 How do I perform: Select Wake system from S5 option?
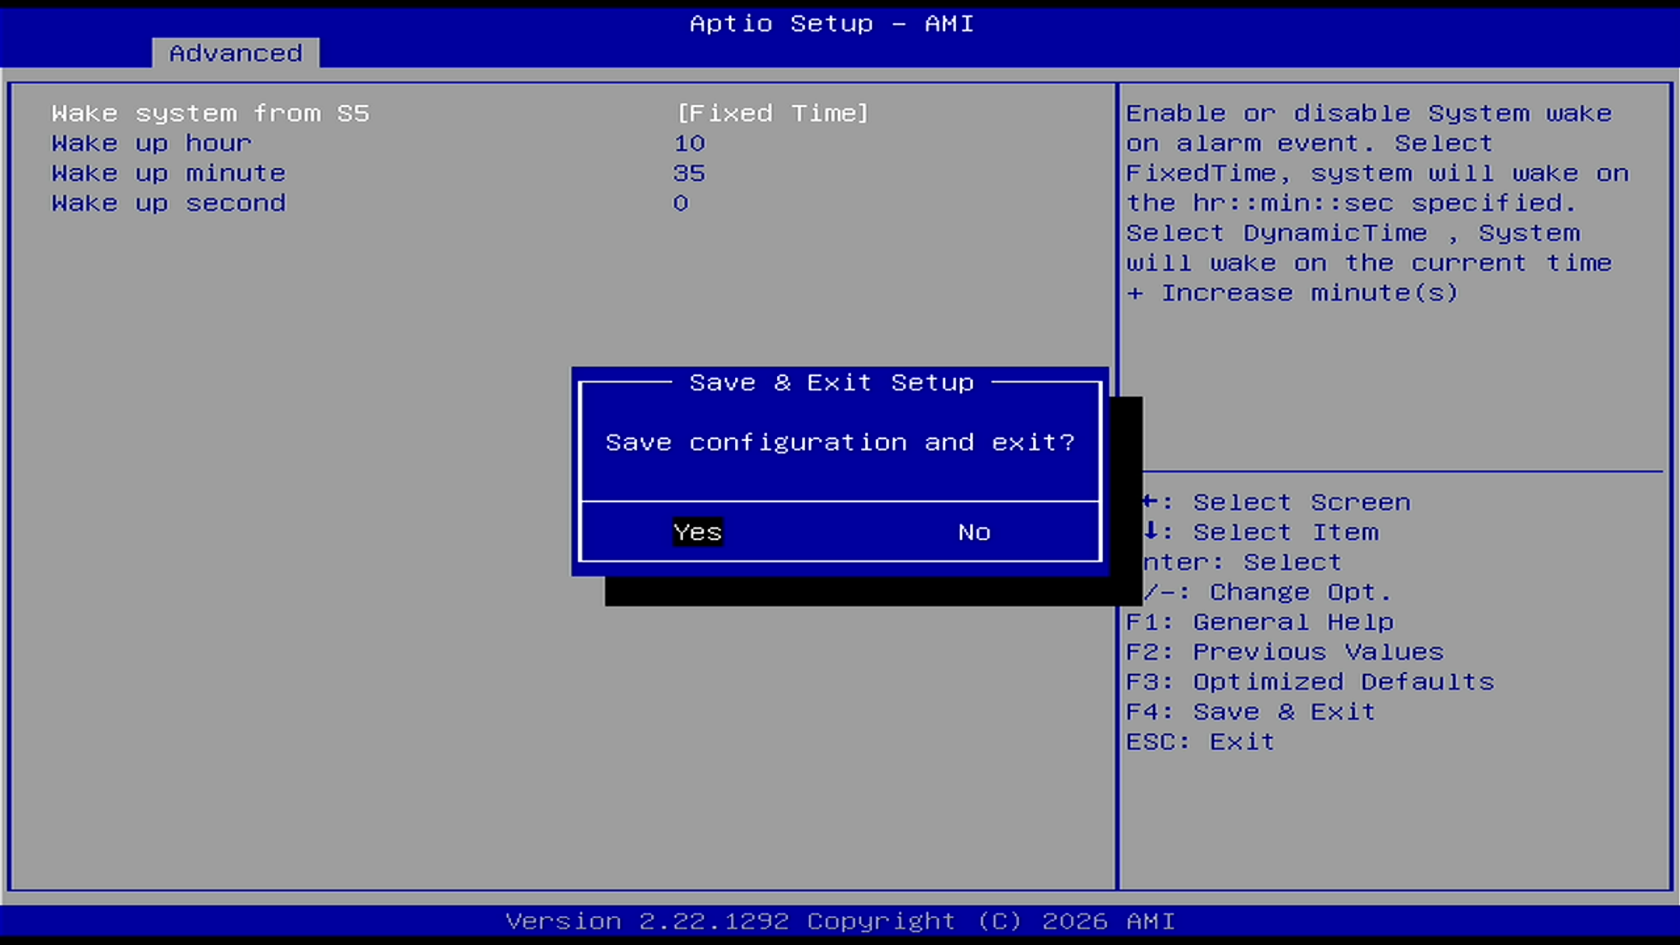pyautogui.click(x=210, y=113)
